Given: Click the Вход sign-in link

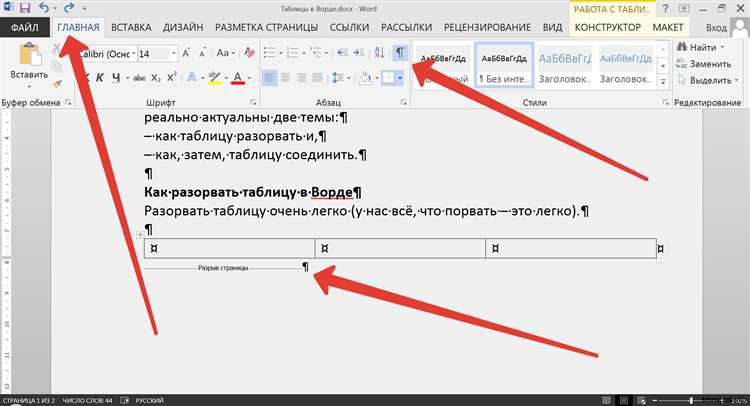Looking at the screenshot, I should tap(716, 28).
